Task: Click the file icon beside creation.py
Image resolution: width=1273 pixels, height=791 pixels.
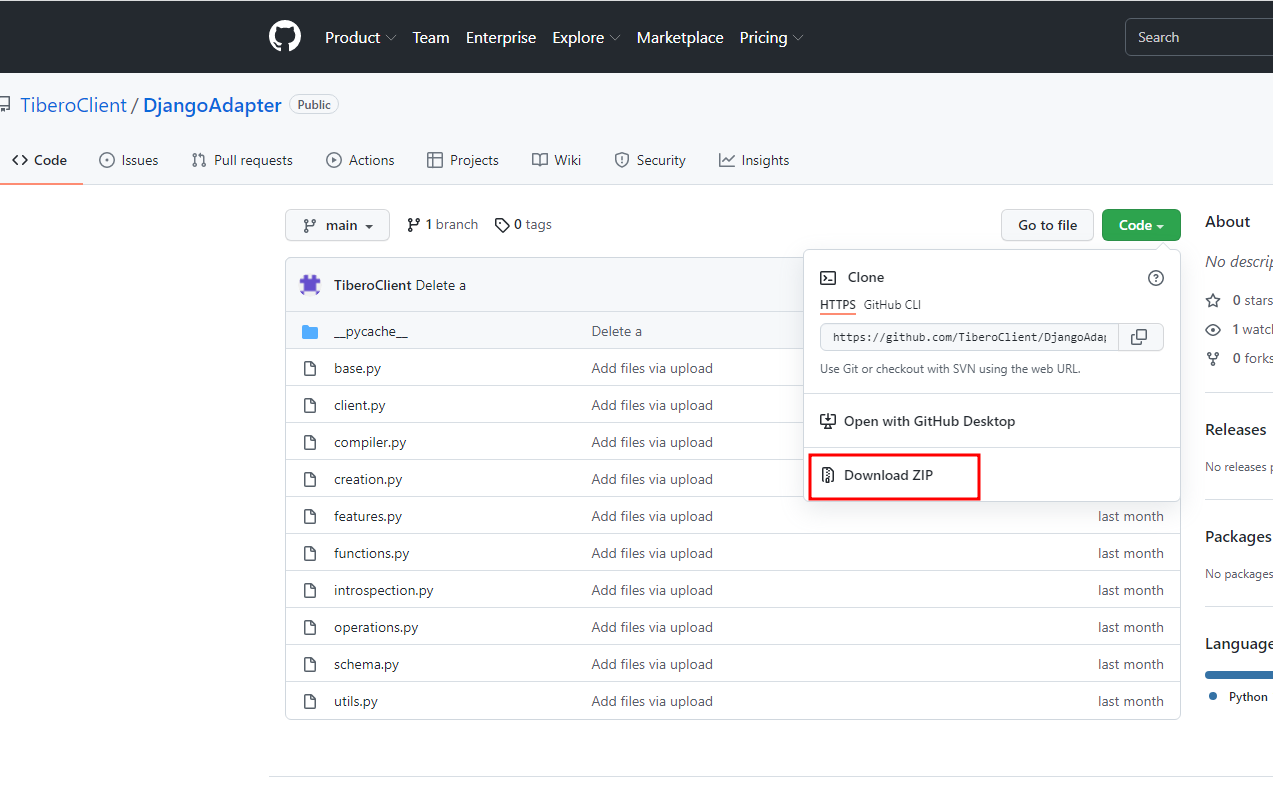Action: 310,480
